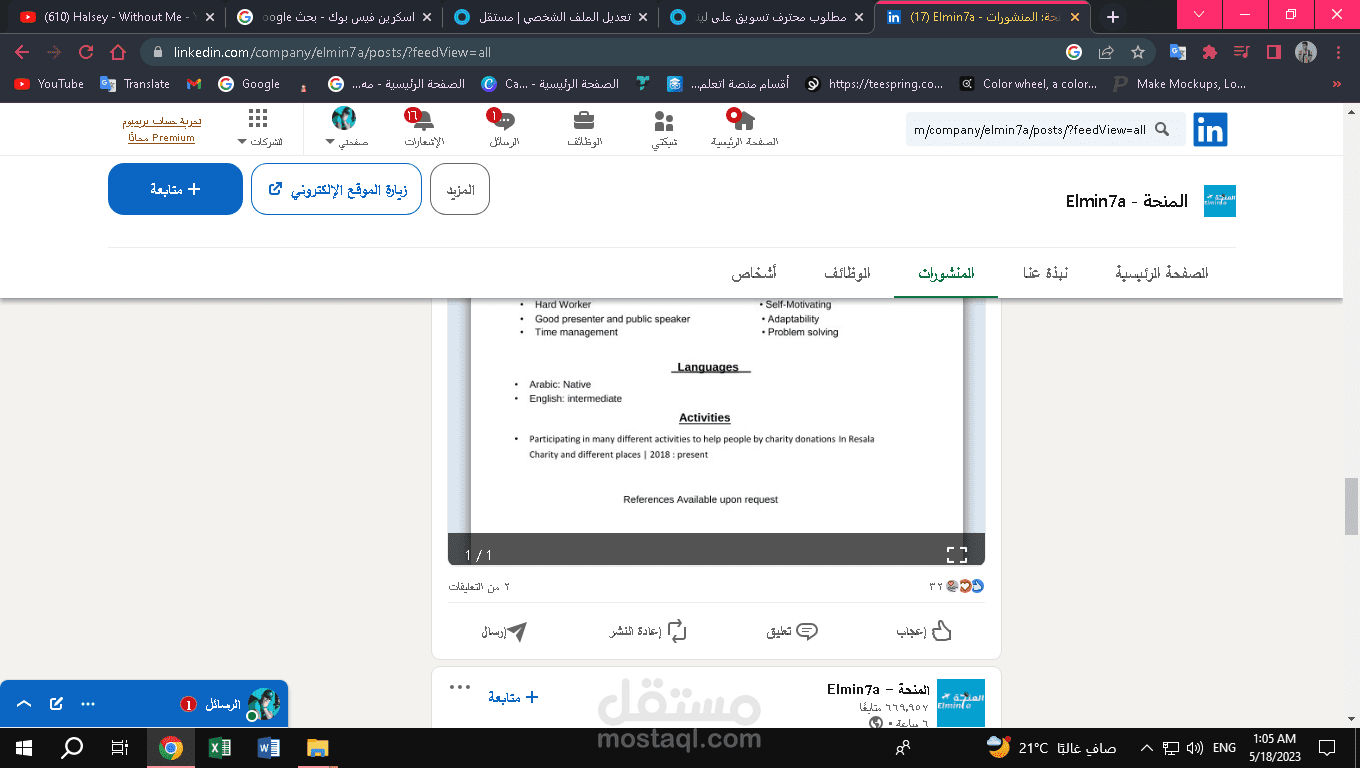Open the Color wheel bookmark

(x=1028, y=84)
